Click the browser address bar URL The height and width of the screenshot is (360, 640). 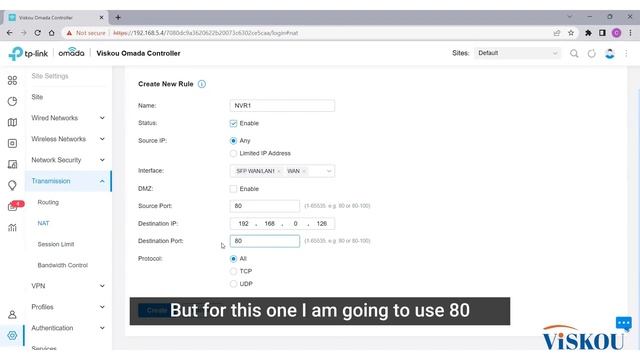(205, 33)
